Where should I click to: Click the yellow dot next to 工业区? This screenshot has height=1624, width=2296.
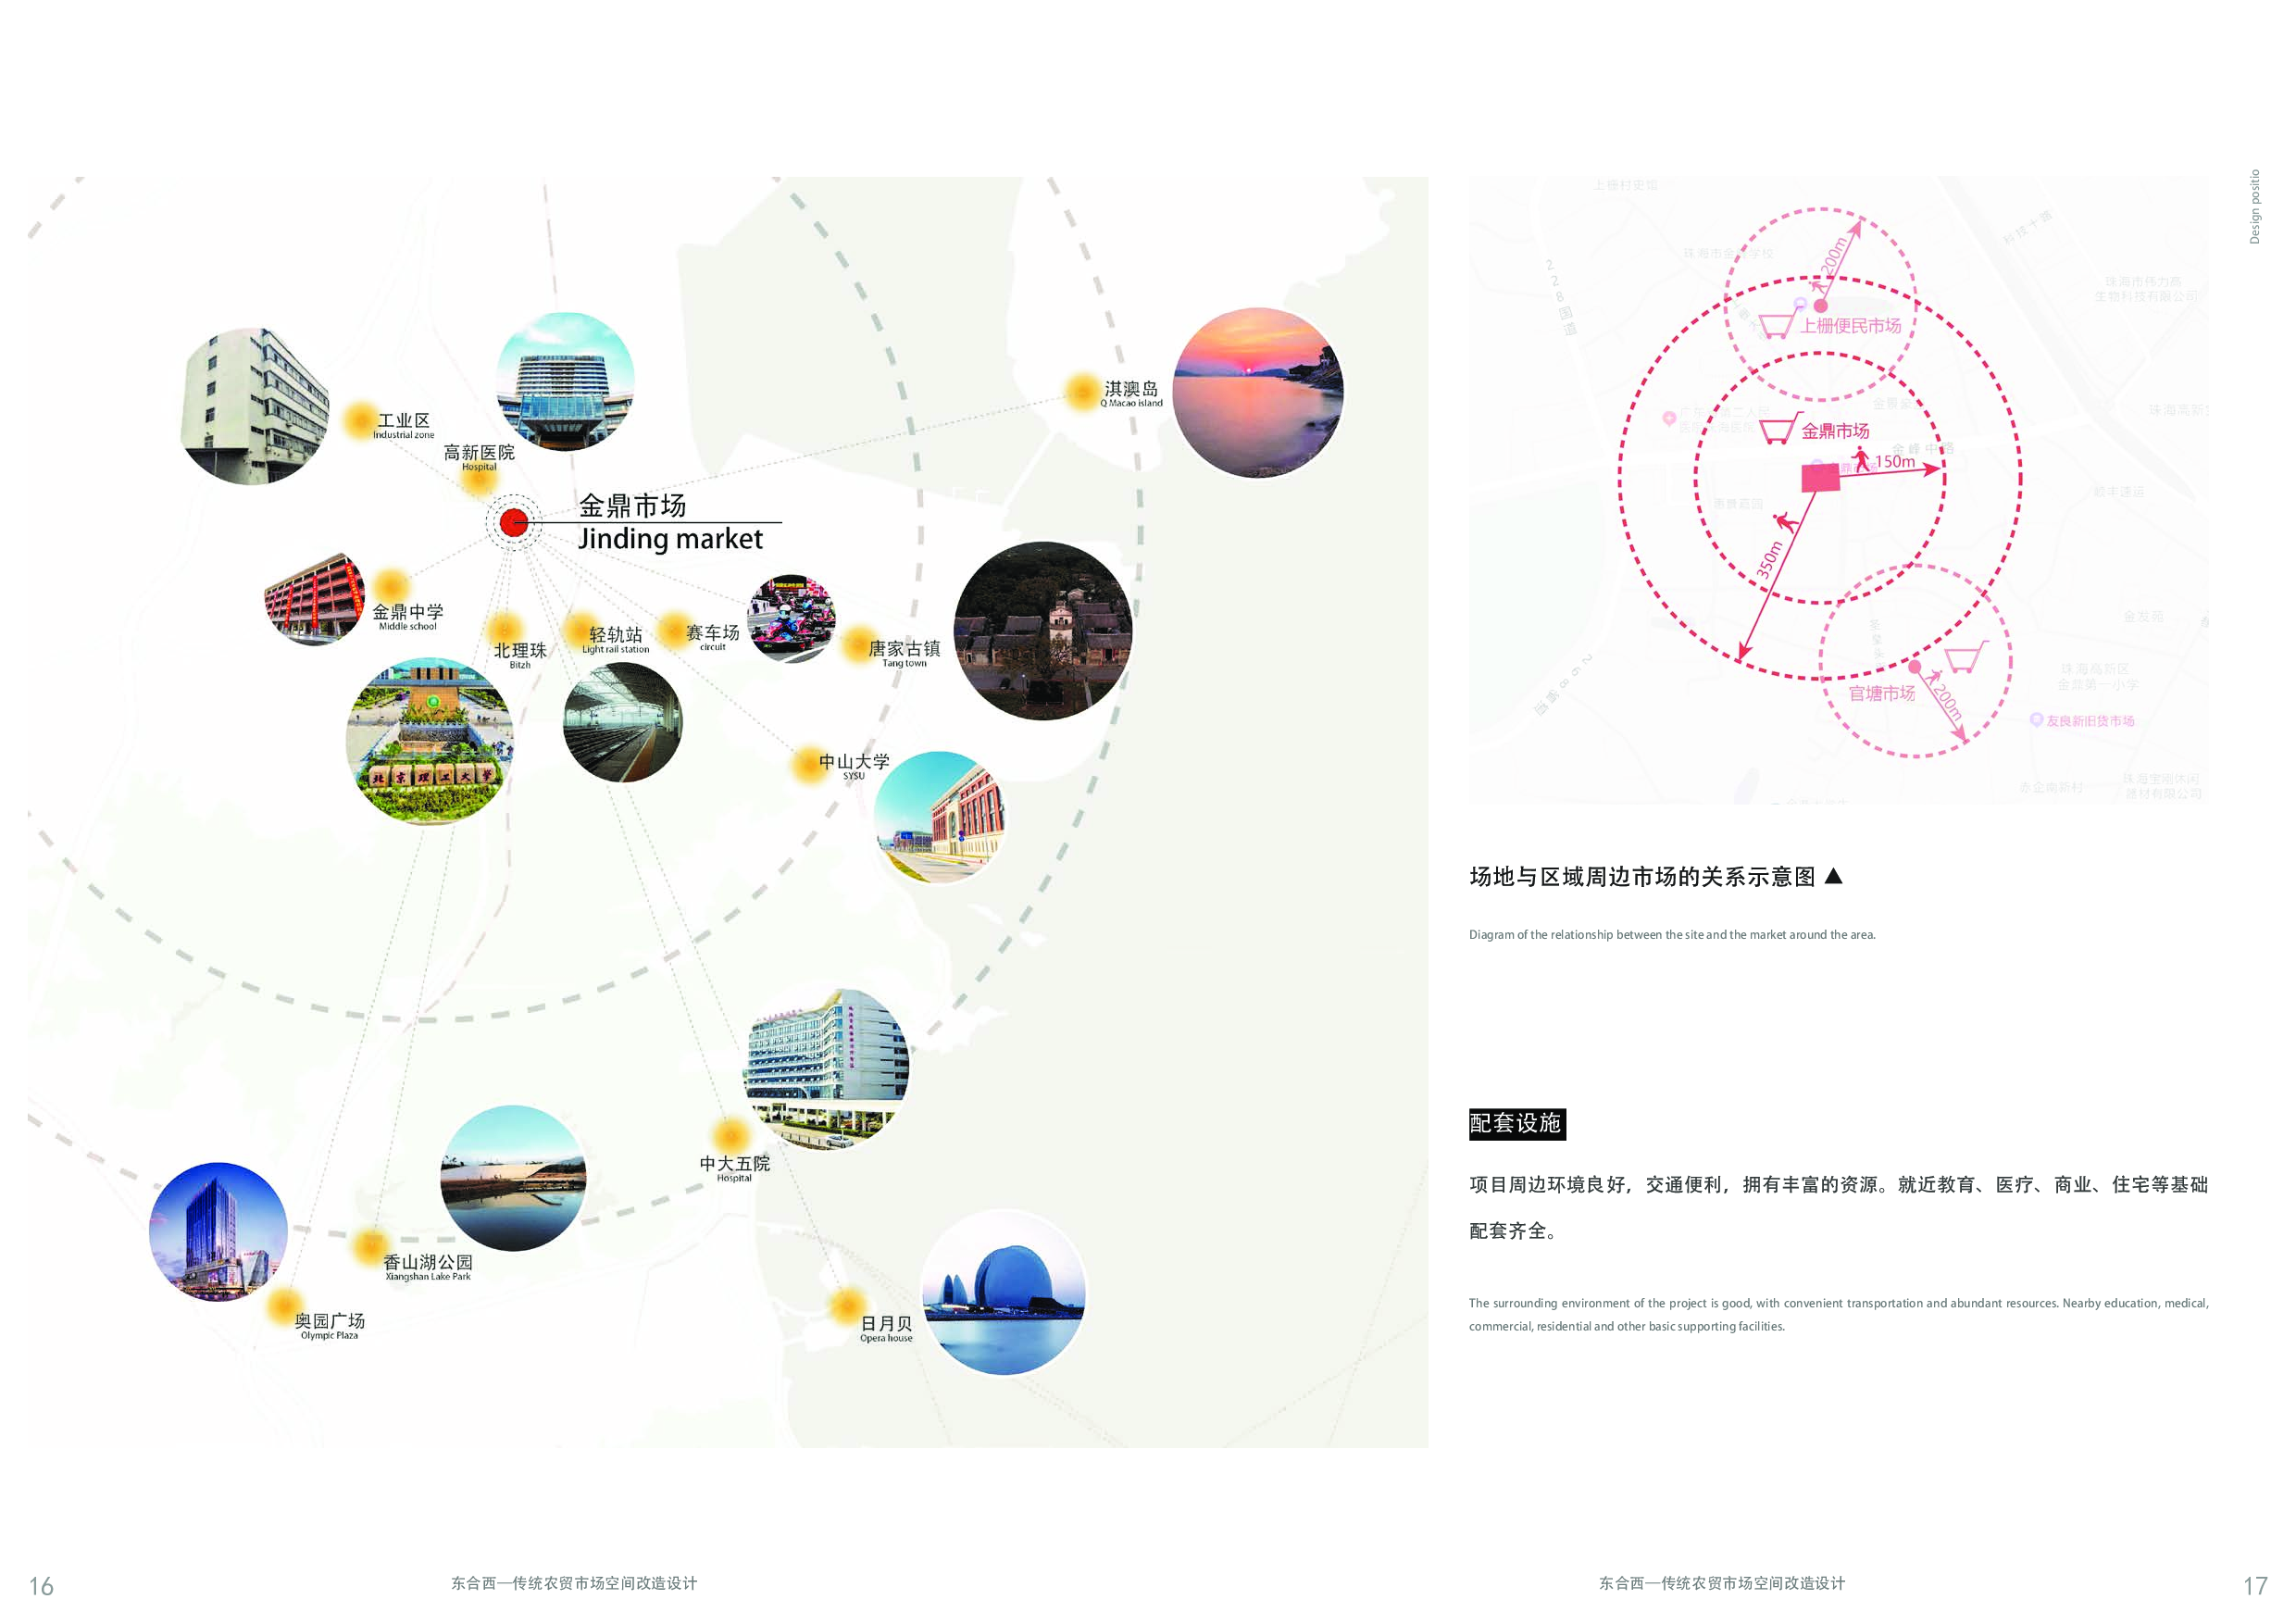[360, 421]
